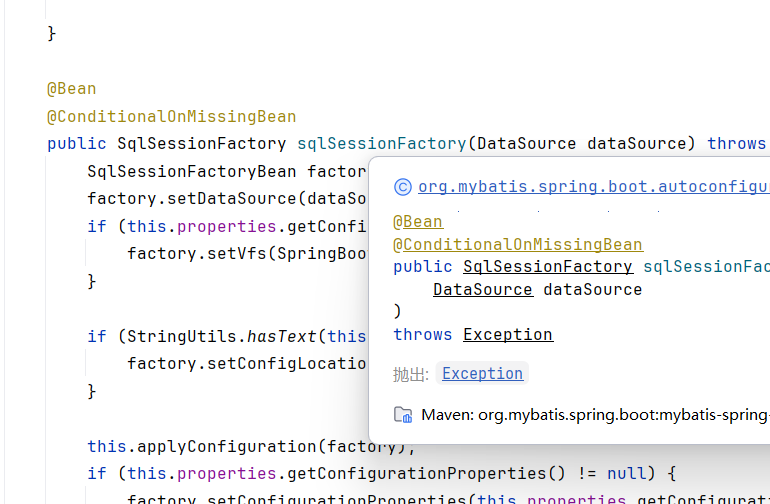Image resolution: width=770 pixels, height=504 pixels.
Task: Click the class icon in documentation popup
Action: (403, 186)
